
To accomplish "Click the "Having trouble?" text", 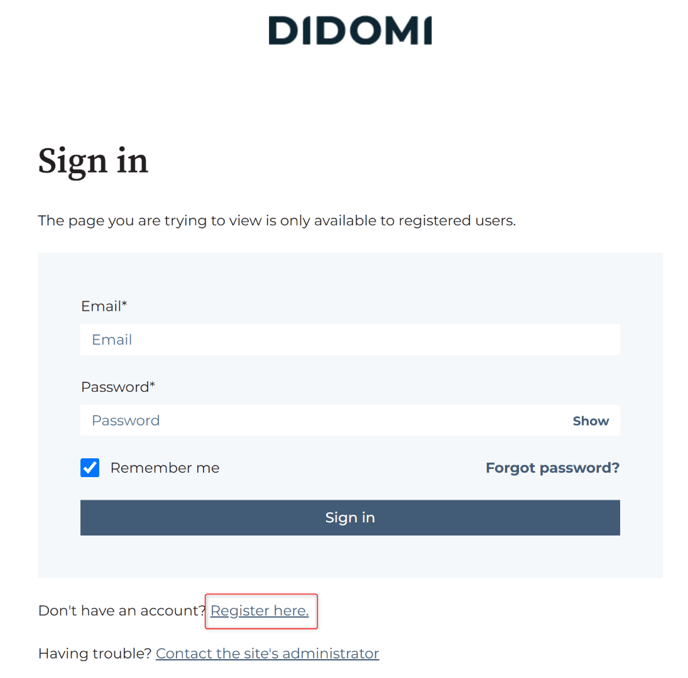I will click(x=95, y=653).
